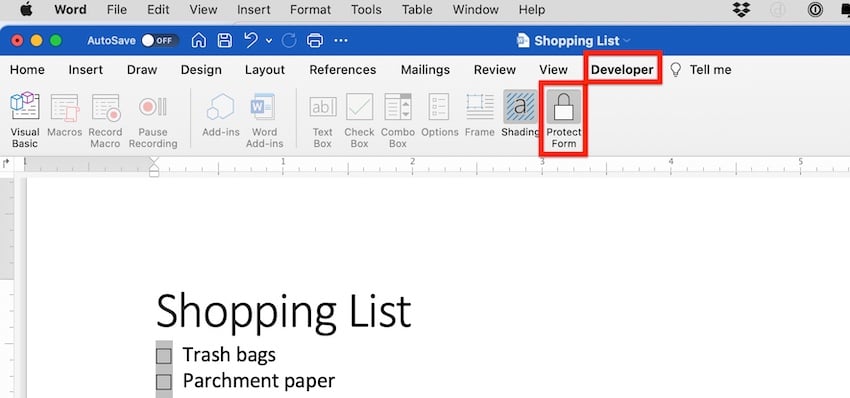Image resolution: width=850 pixels, height=398 pixels.
Task: Check the Trash bags checkbox
Action: (x=164, y=356)
